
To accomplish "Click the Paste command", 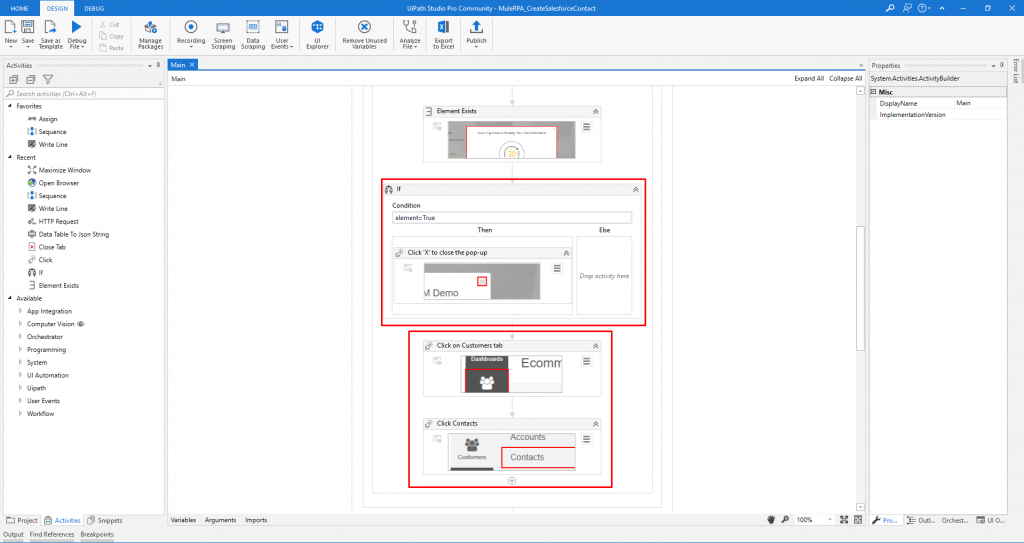I will (x=111, y=48).
